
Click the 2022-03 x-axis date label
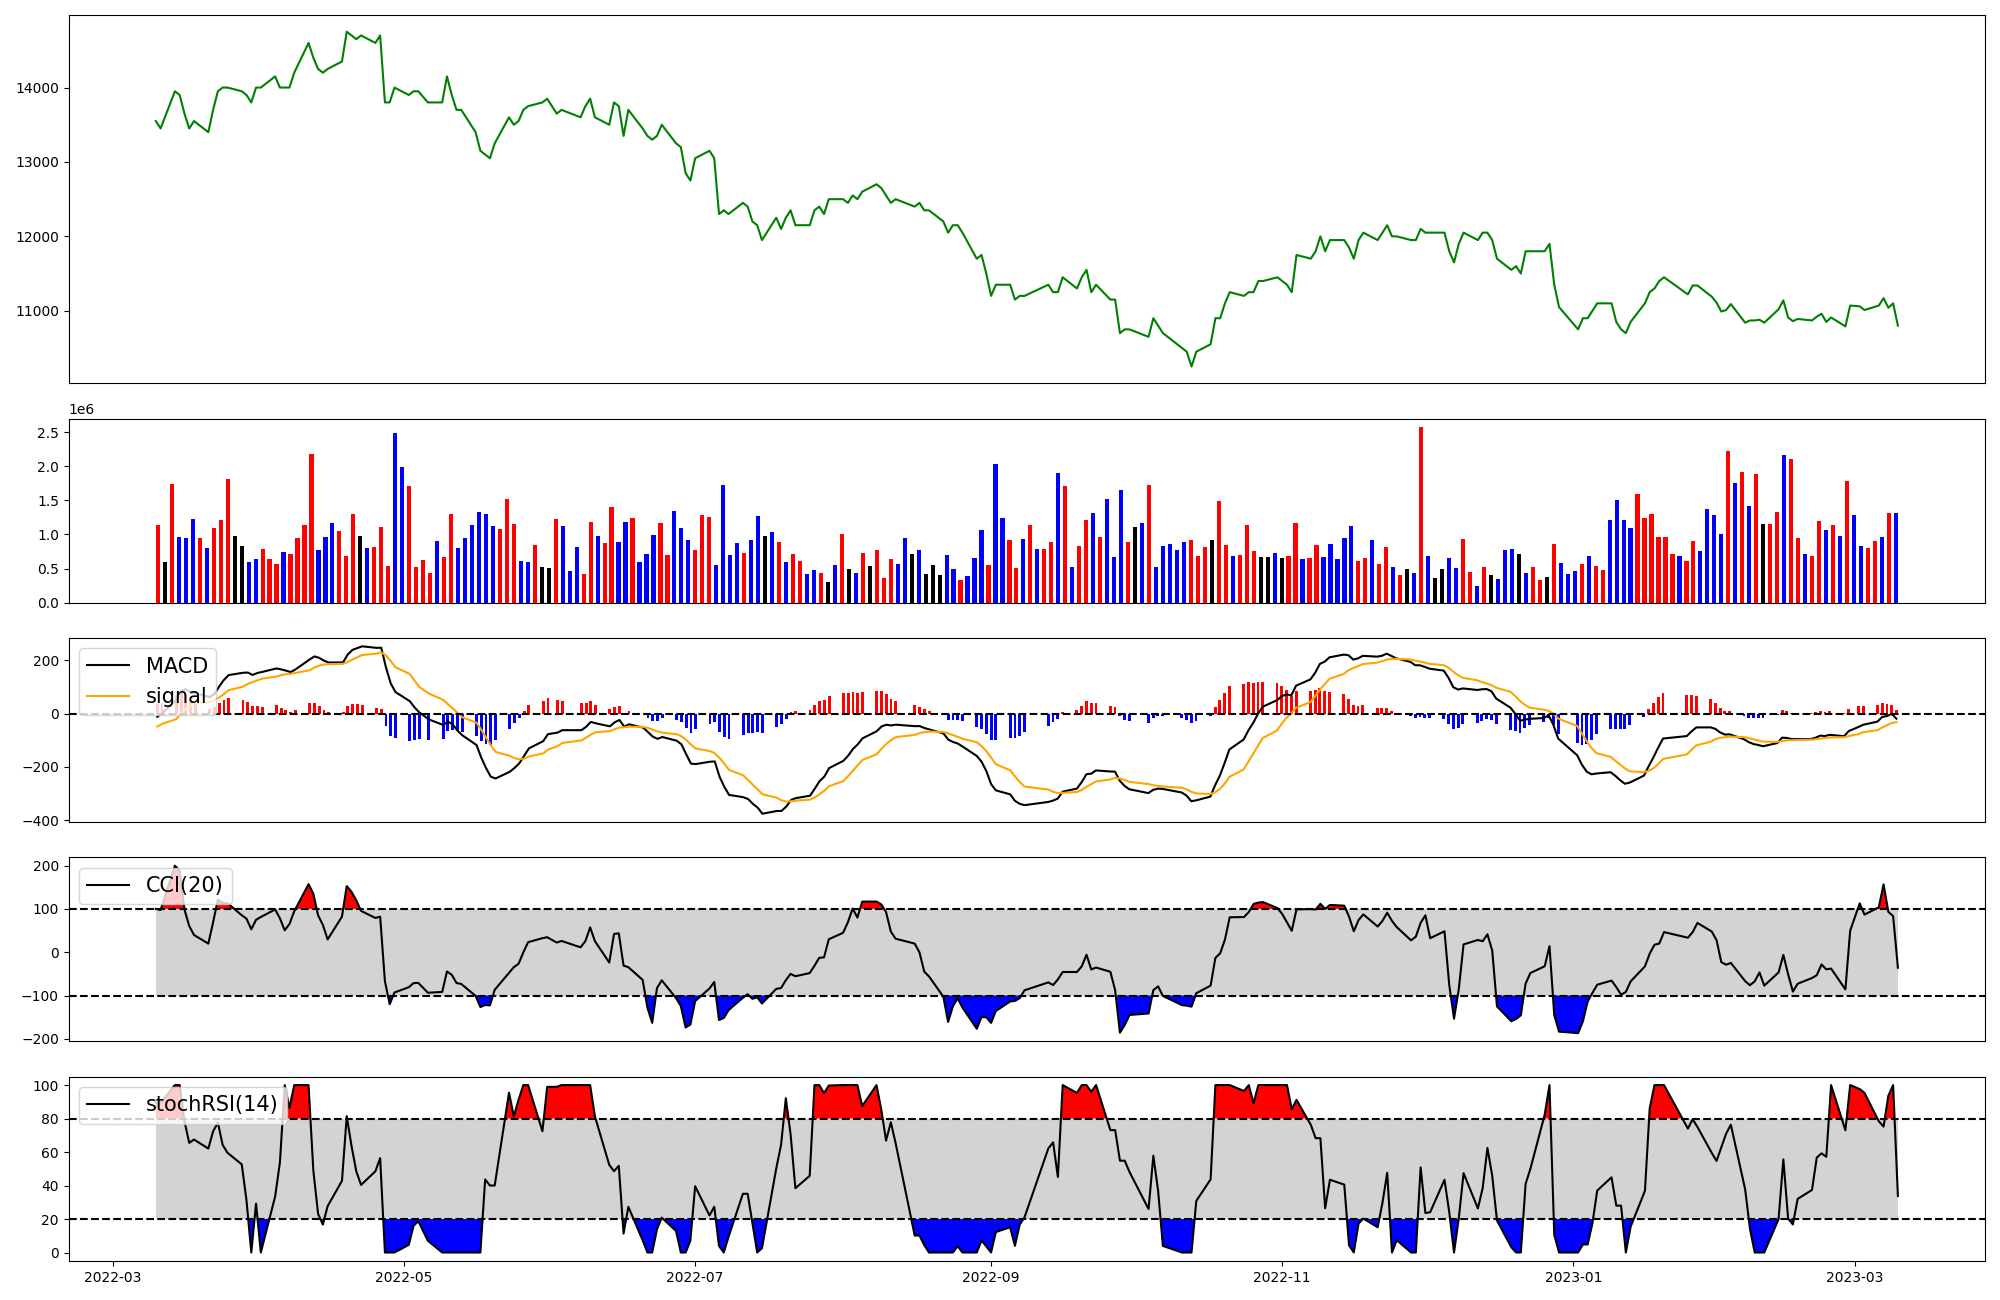113,1277
